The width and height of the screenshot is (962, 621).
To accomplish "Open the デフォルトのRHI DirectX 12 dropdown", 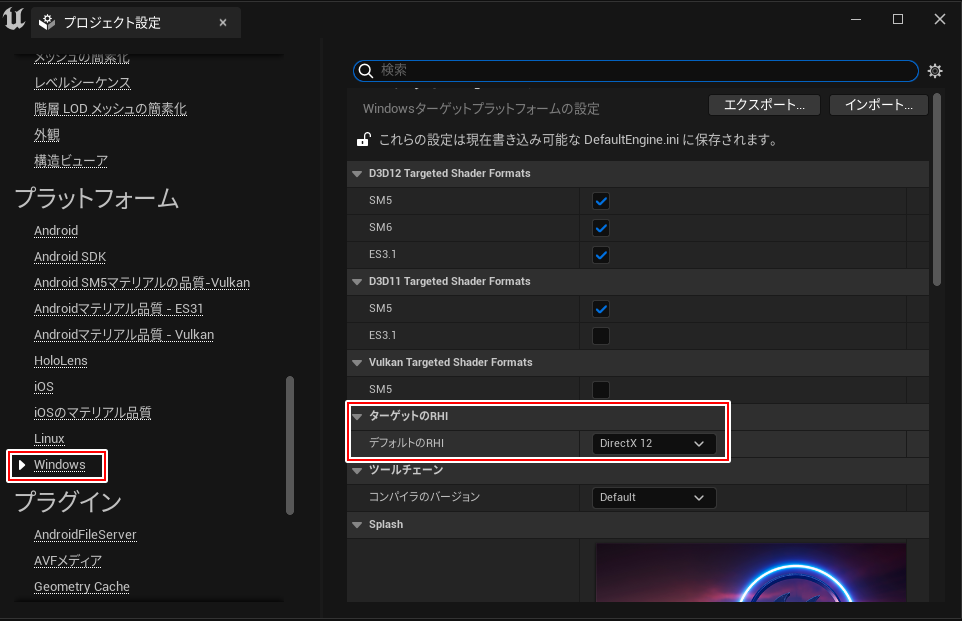I will [652, 443].
